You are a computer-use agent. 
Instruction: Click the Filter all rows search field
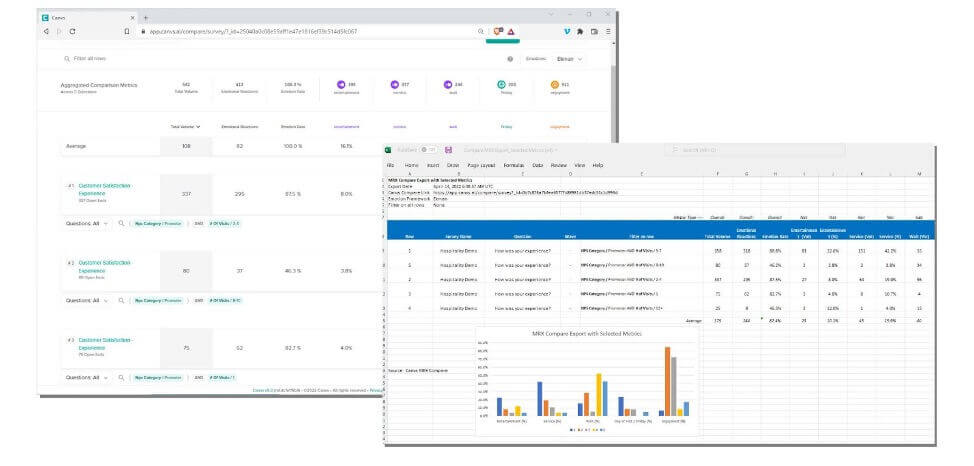90,58
